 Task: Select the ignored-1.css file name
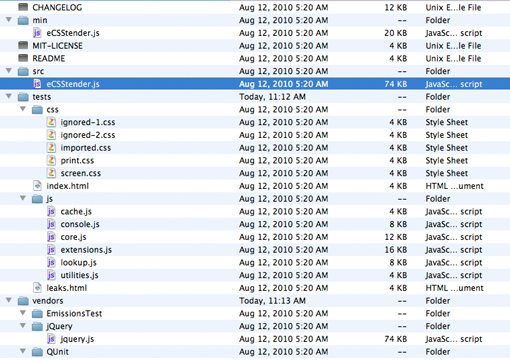88,122
